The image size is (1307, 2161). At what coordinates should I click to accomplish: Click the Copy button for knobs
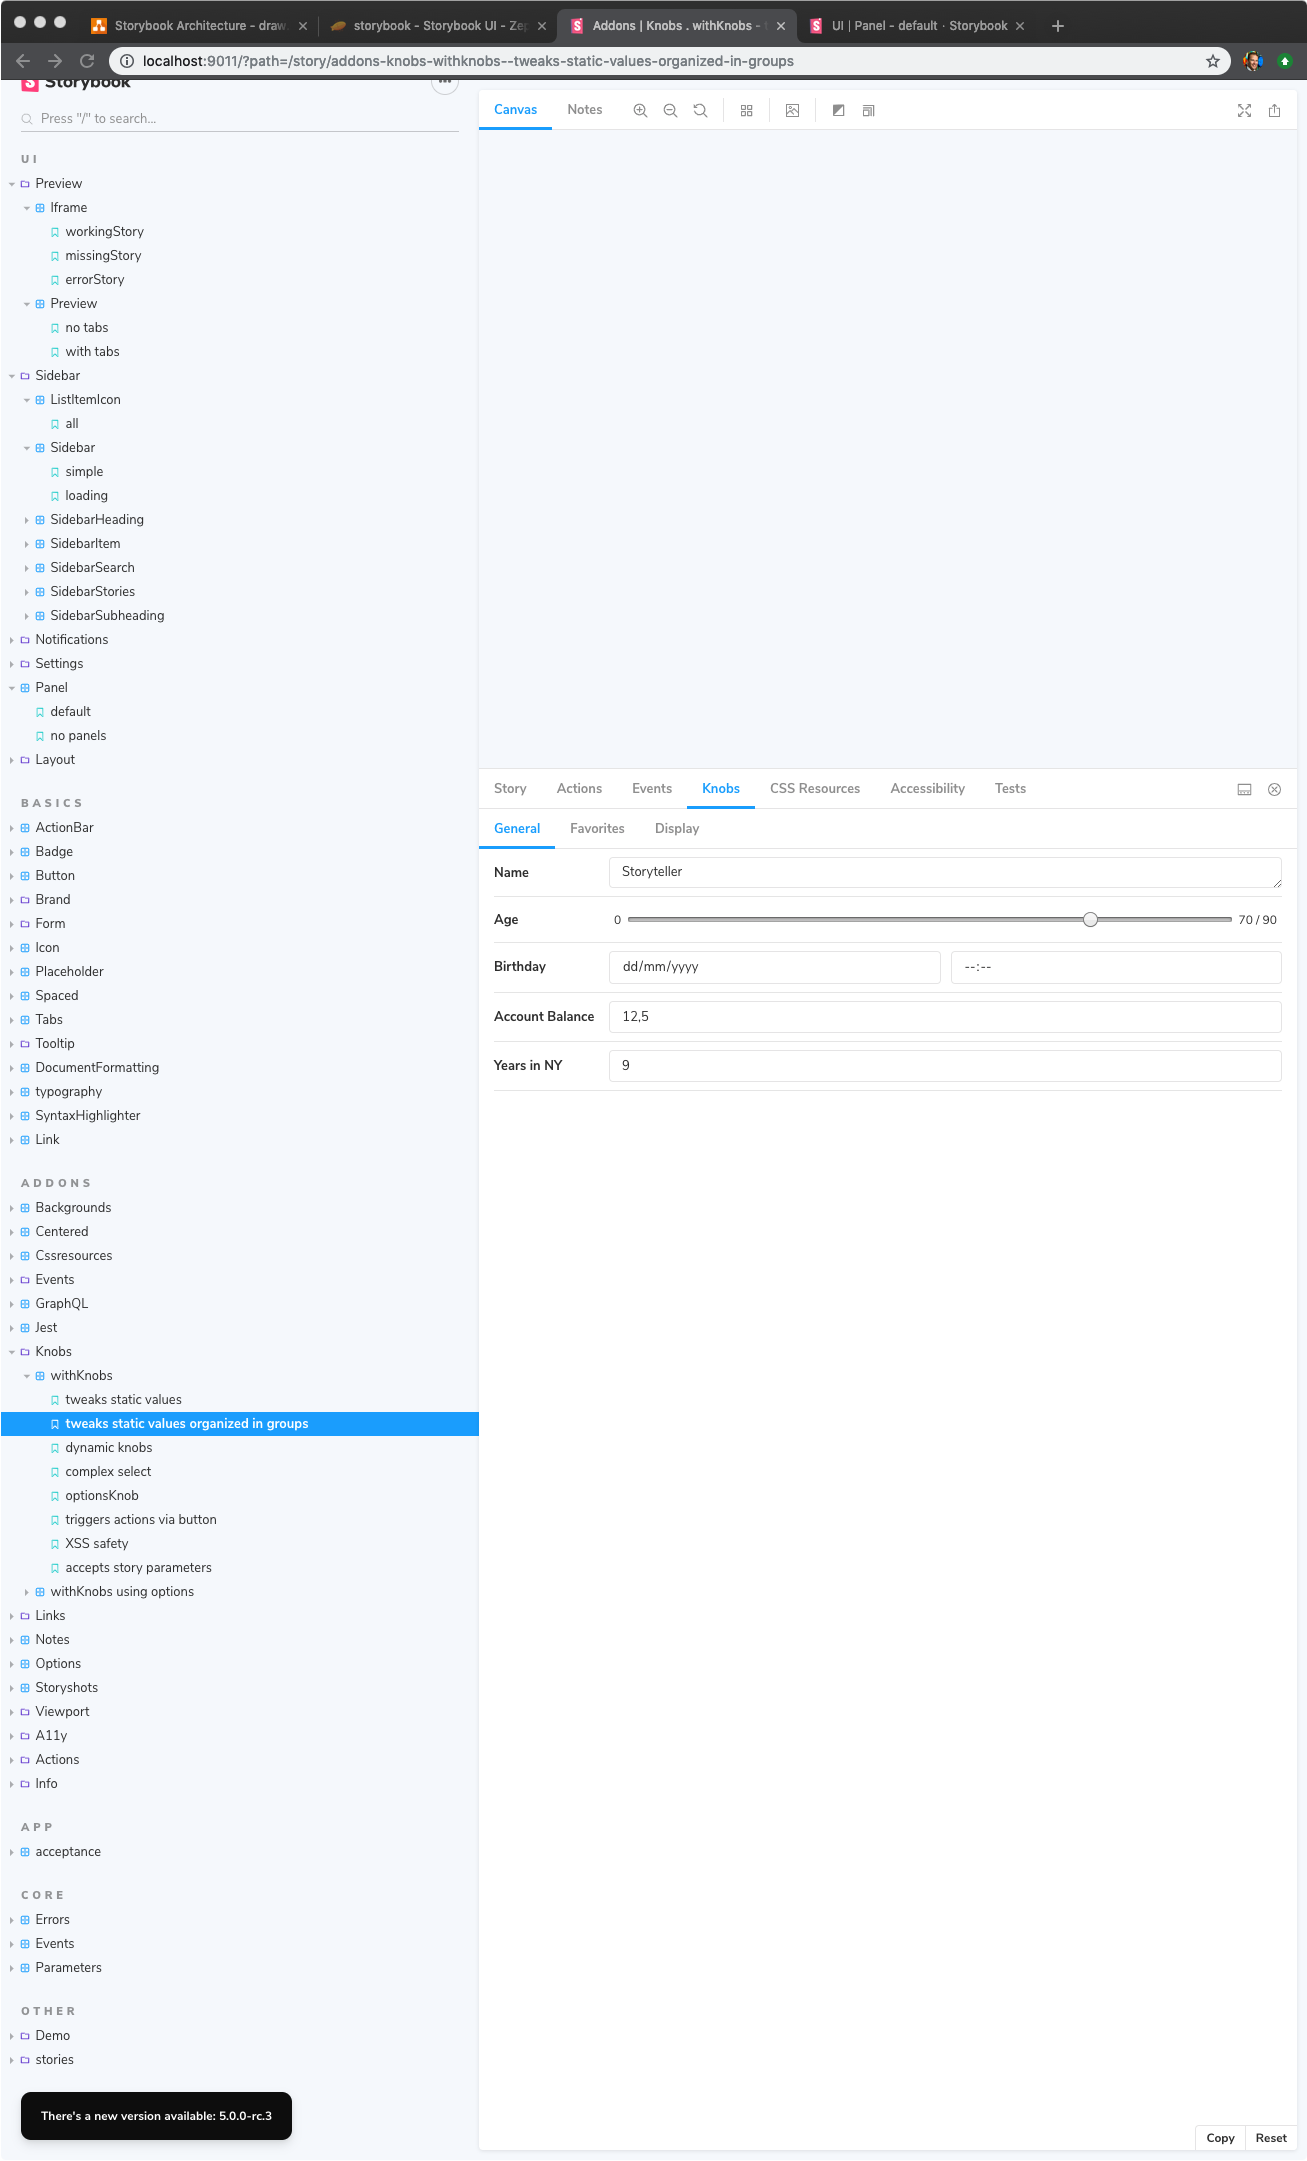pyautogui.click(x=1220, y=2138)
